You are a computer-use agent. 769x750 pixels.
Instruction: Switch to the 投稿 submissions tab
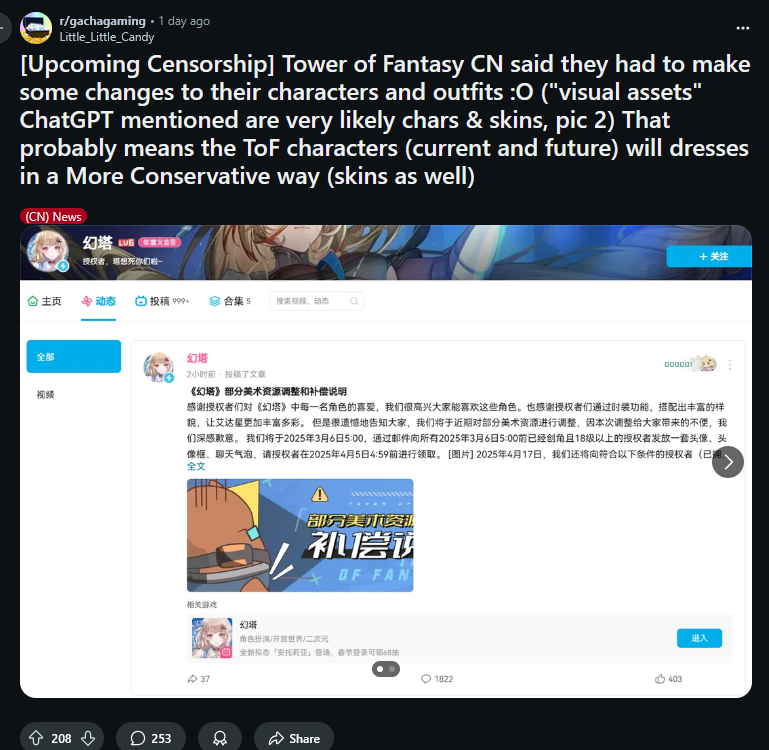[162, 301]
